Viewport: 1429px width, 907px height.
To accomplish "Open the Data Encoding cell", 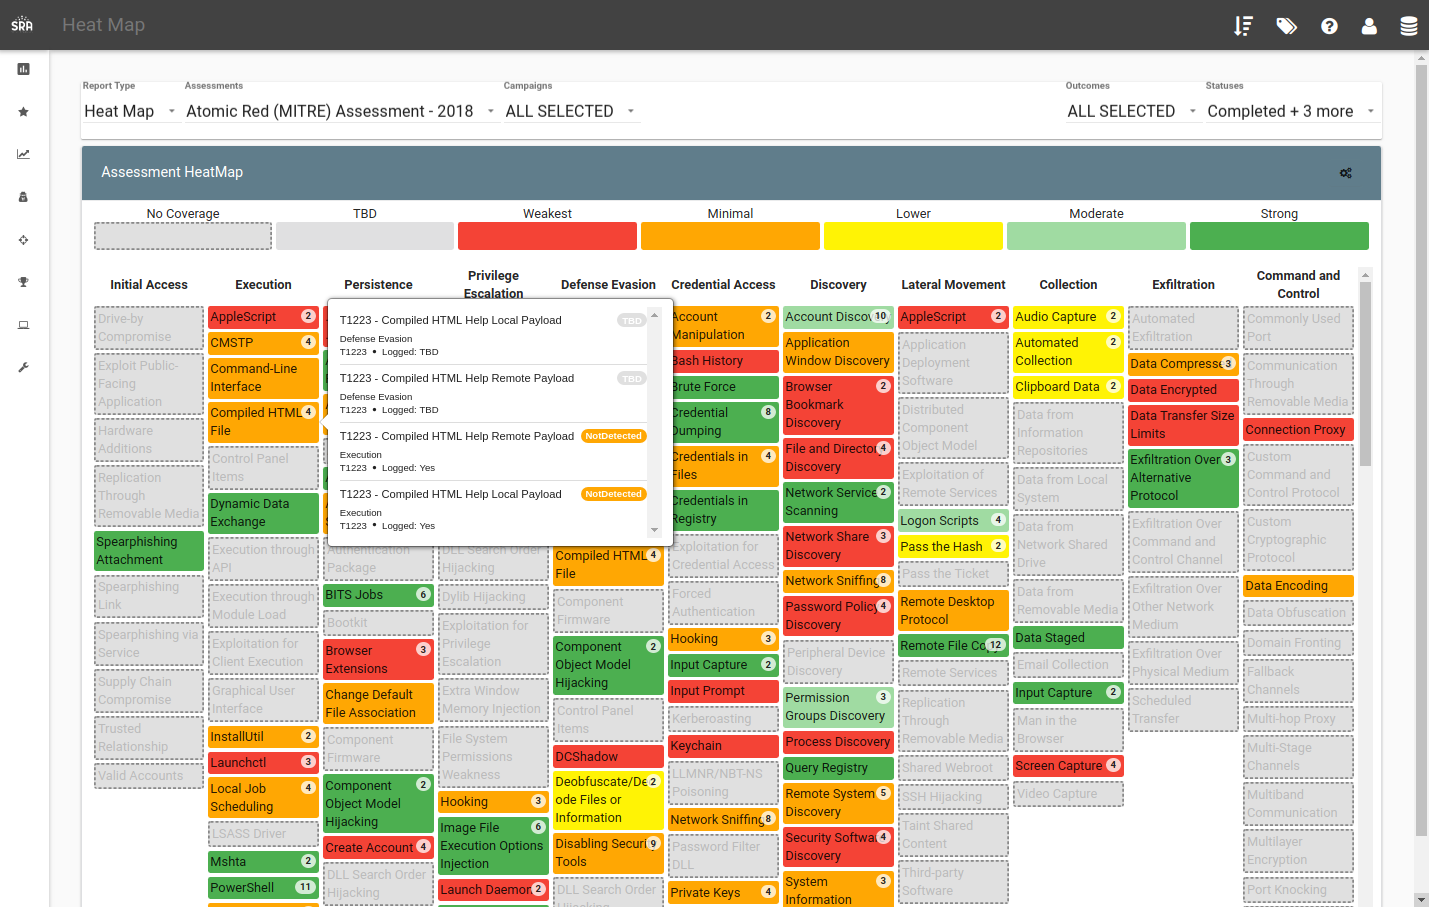I will coord(1298,586).
